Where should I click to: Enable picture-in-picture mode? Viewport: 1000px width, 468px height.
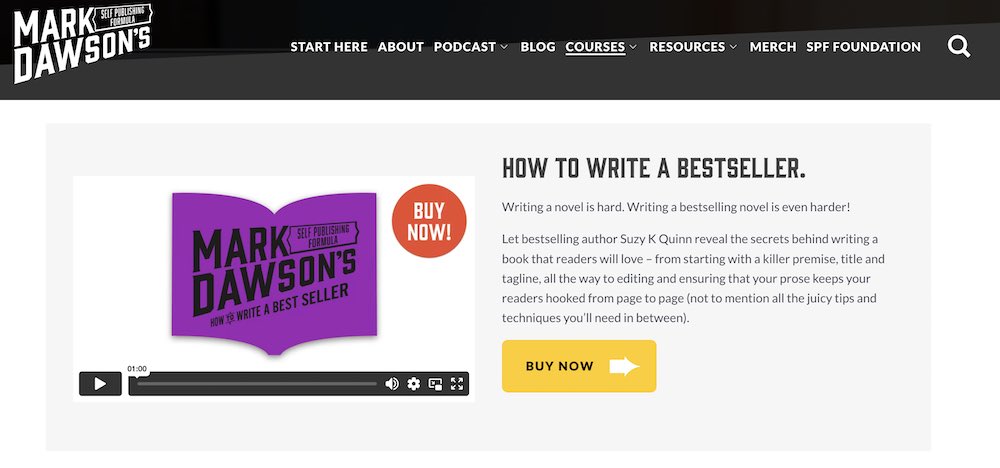tap(436, 384)
